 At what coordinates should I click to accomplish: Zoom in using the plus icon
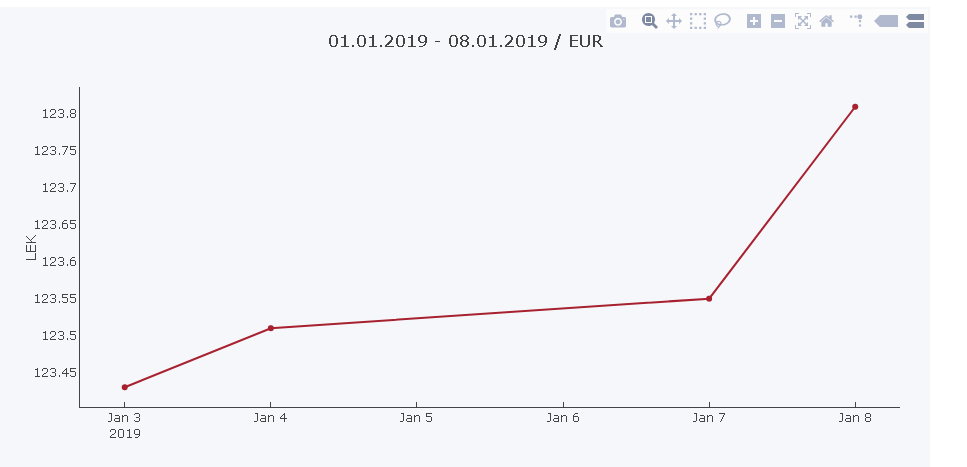pyautogui.click(x=754, y=21)
